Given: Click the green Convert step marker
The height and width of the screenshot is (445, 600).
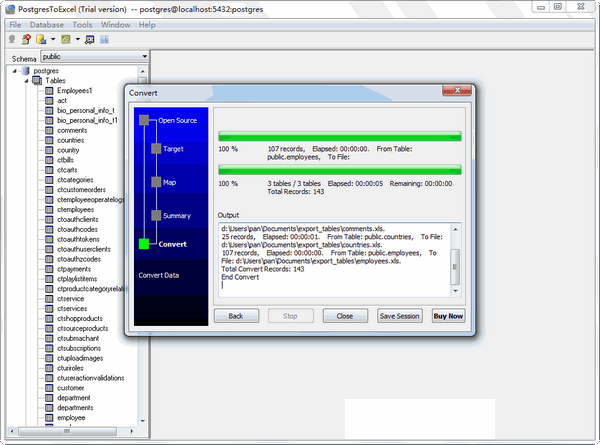Looking at the screenshot, I should [x=144, y=244].
